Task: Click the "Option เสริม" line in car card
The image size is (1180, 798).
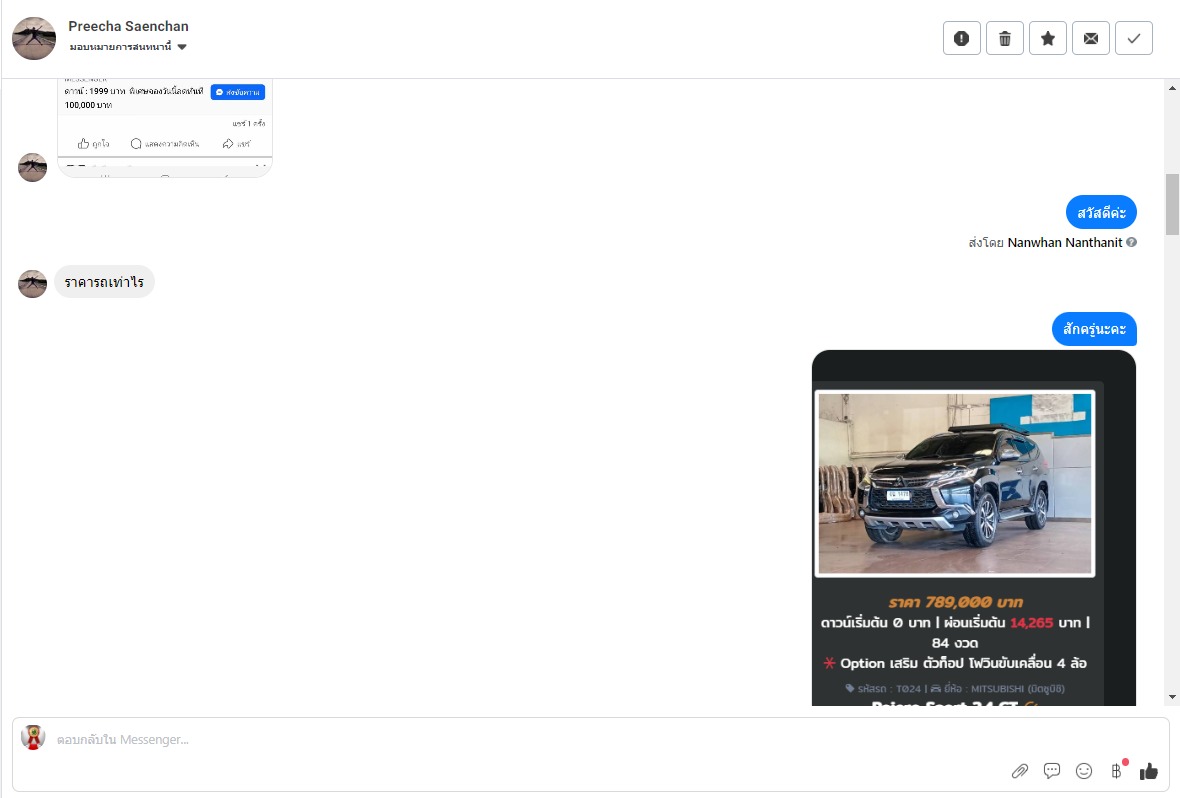Action: 955,663
